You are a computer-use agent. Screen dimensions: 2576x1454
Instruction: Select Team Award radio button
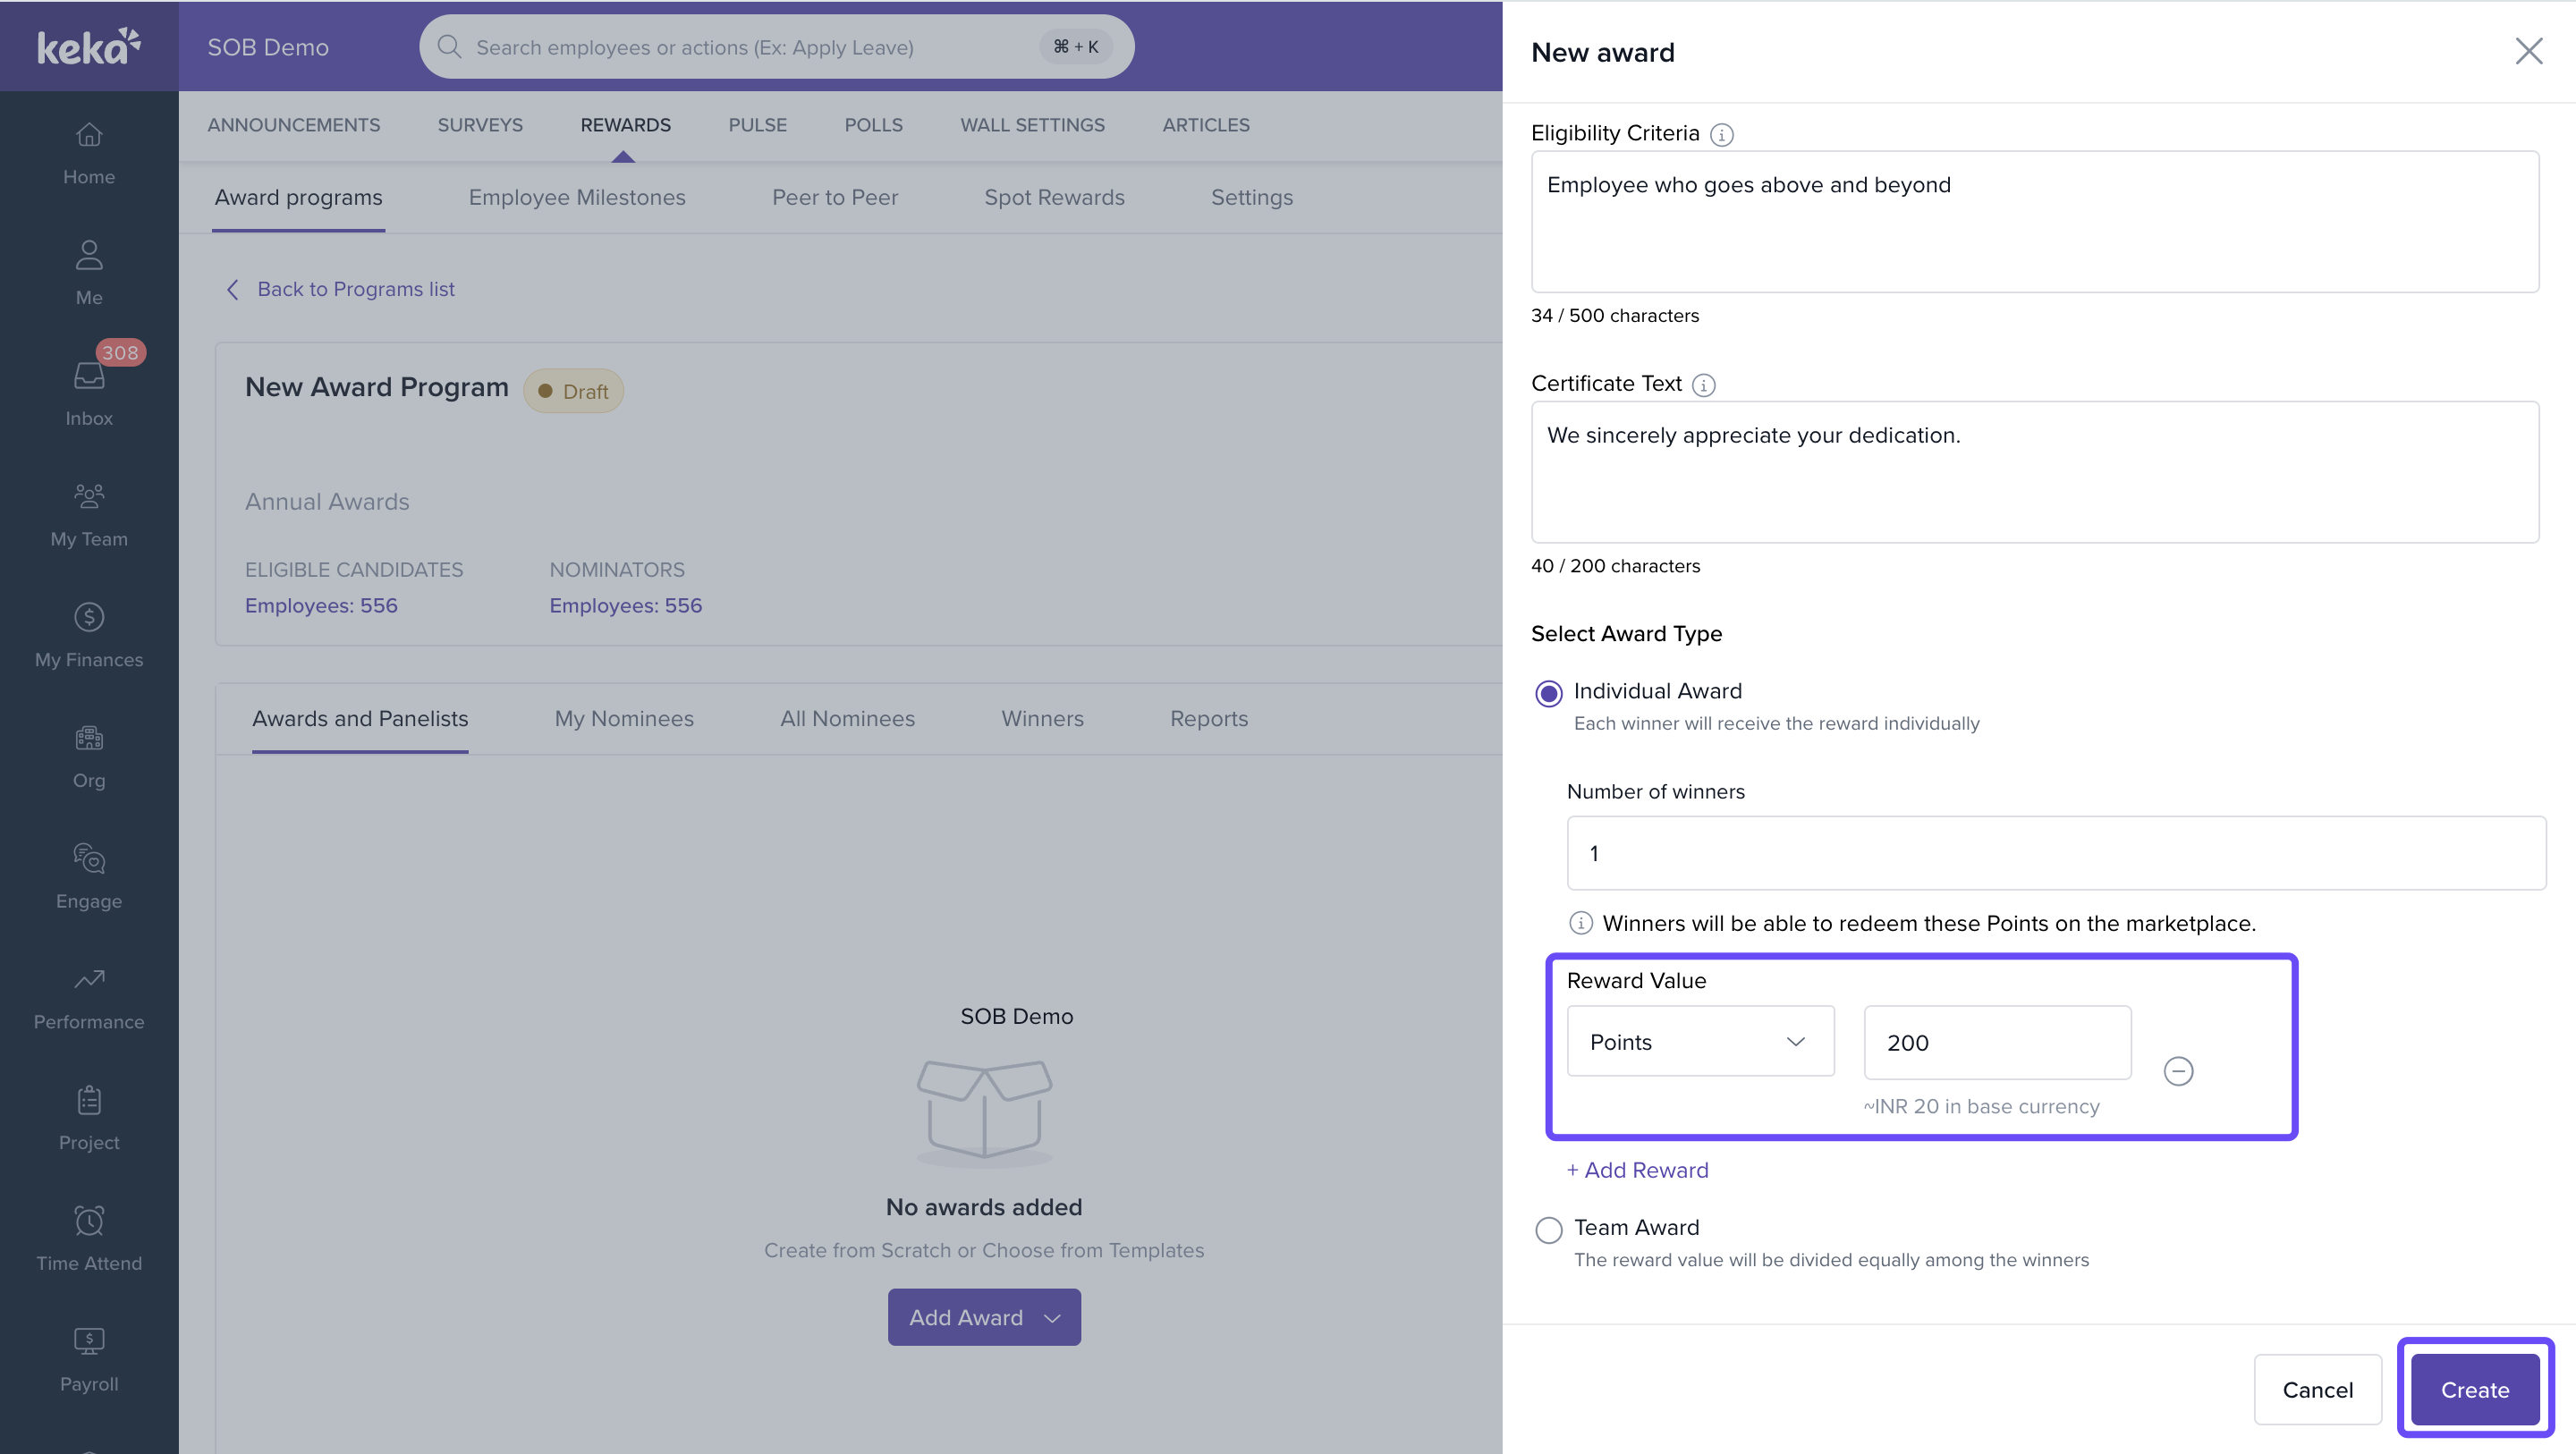pos(1548,1230)
